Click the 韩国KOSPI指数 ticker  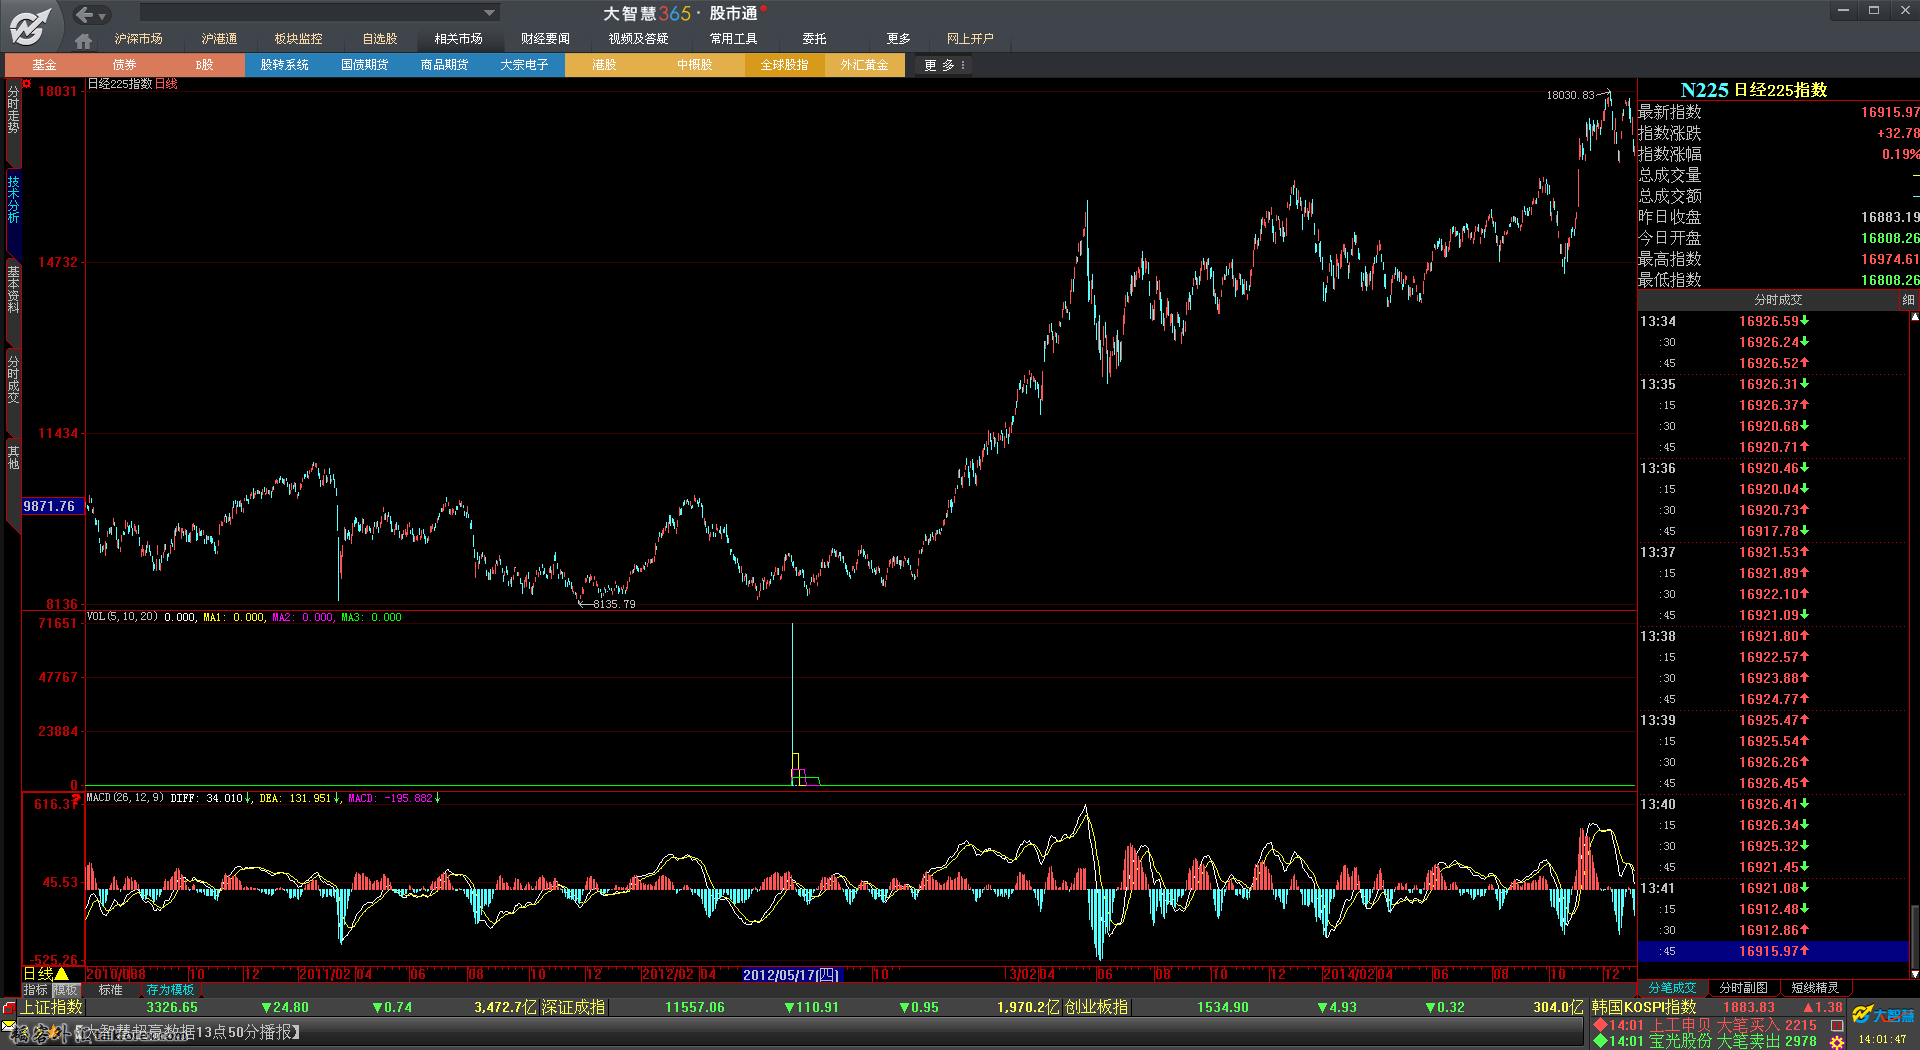tap(1644, 1008)
